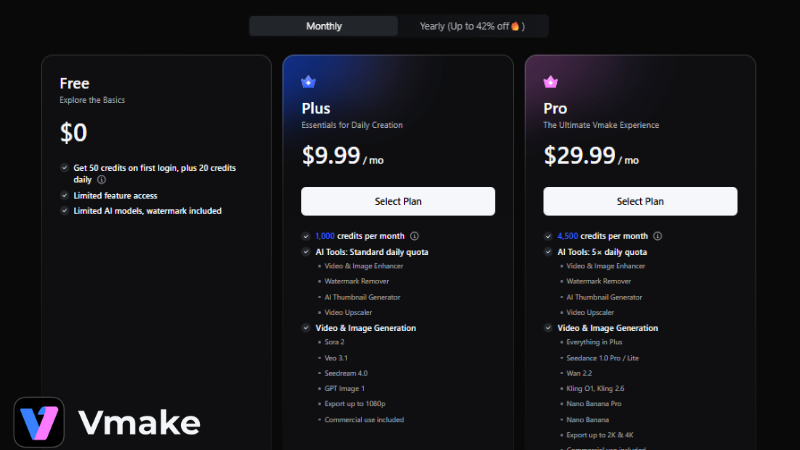Click the Vmake logo icon
The height and width of the screenshot is (450, 800).
coord(40,422)
